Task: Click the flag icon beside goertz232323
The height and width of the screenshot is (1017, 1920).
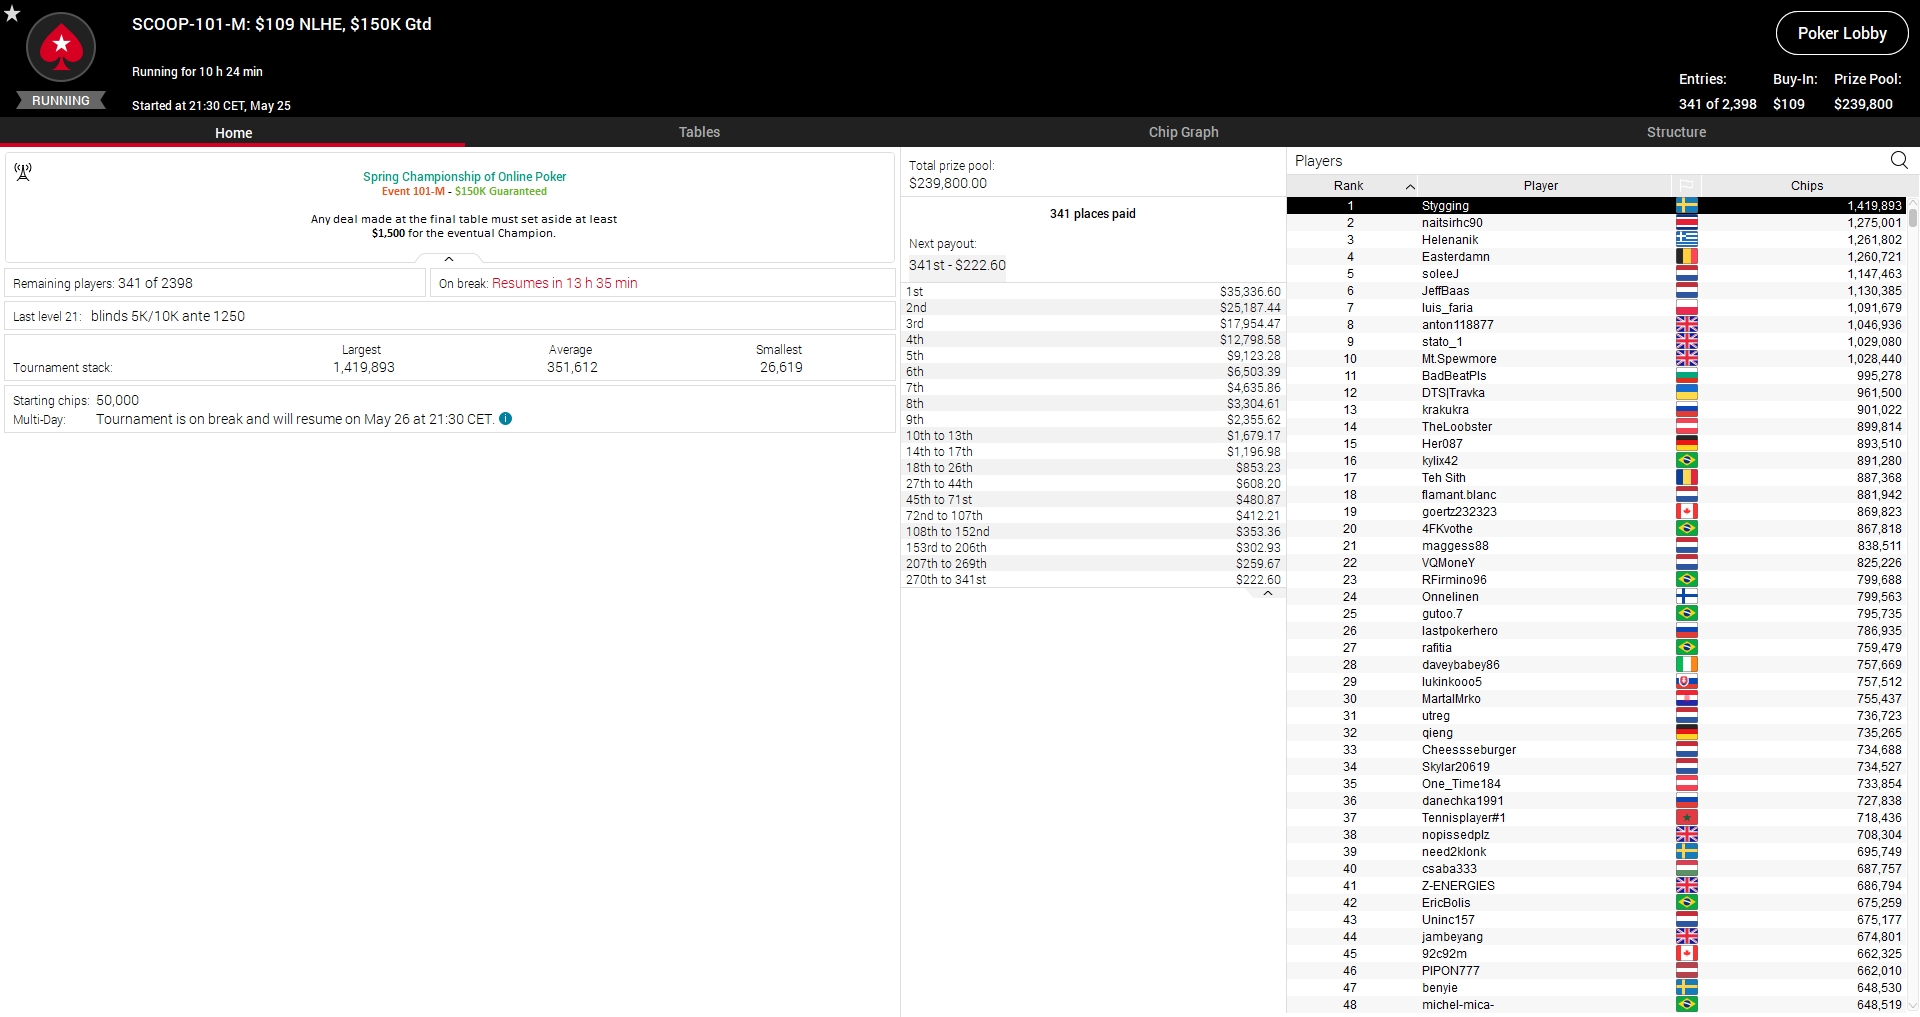Action: click(1687, 512)
